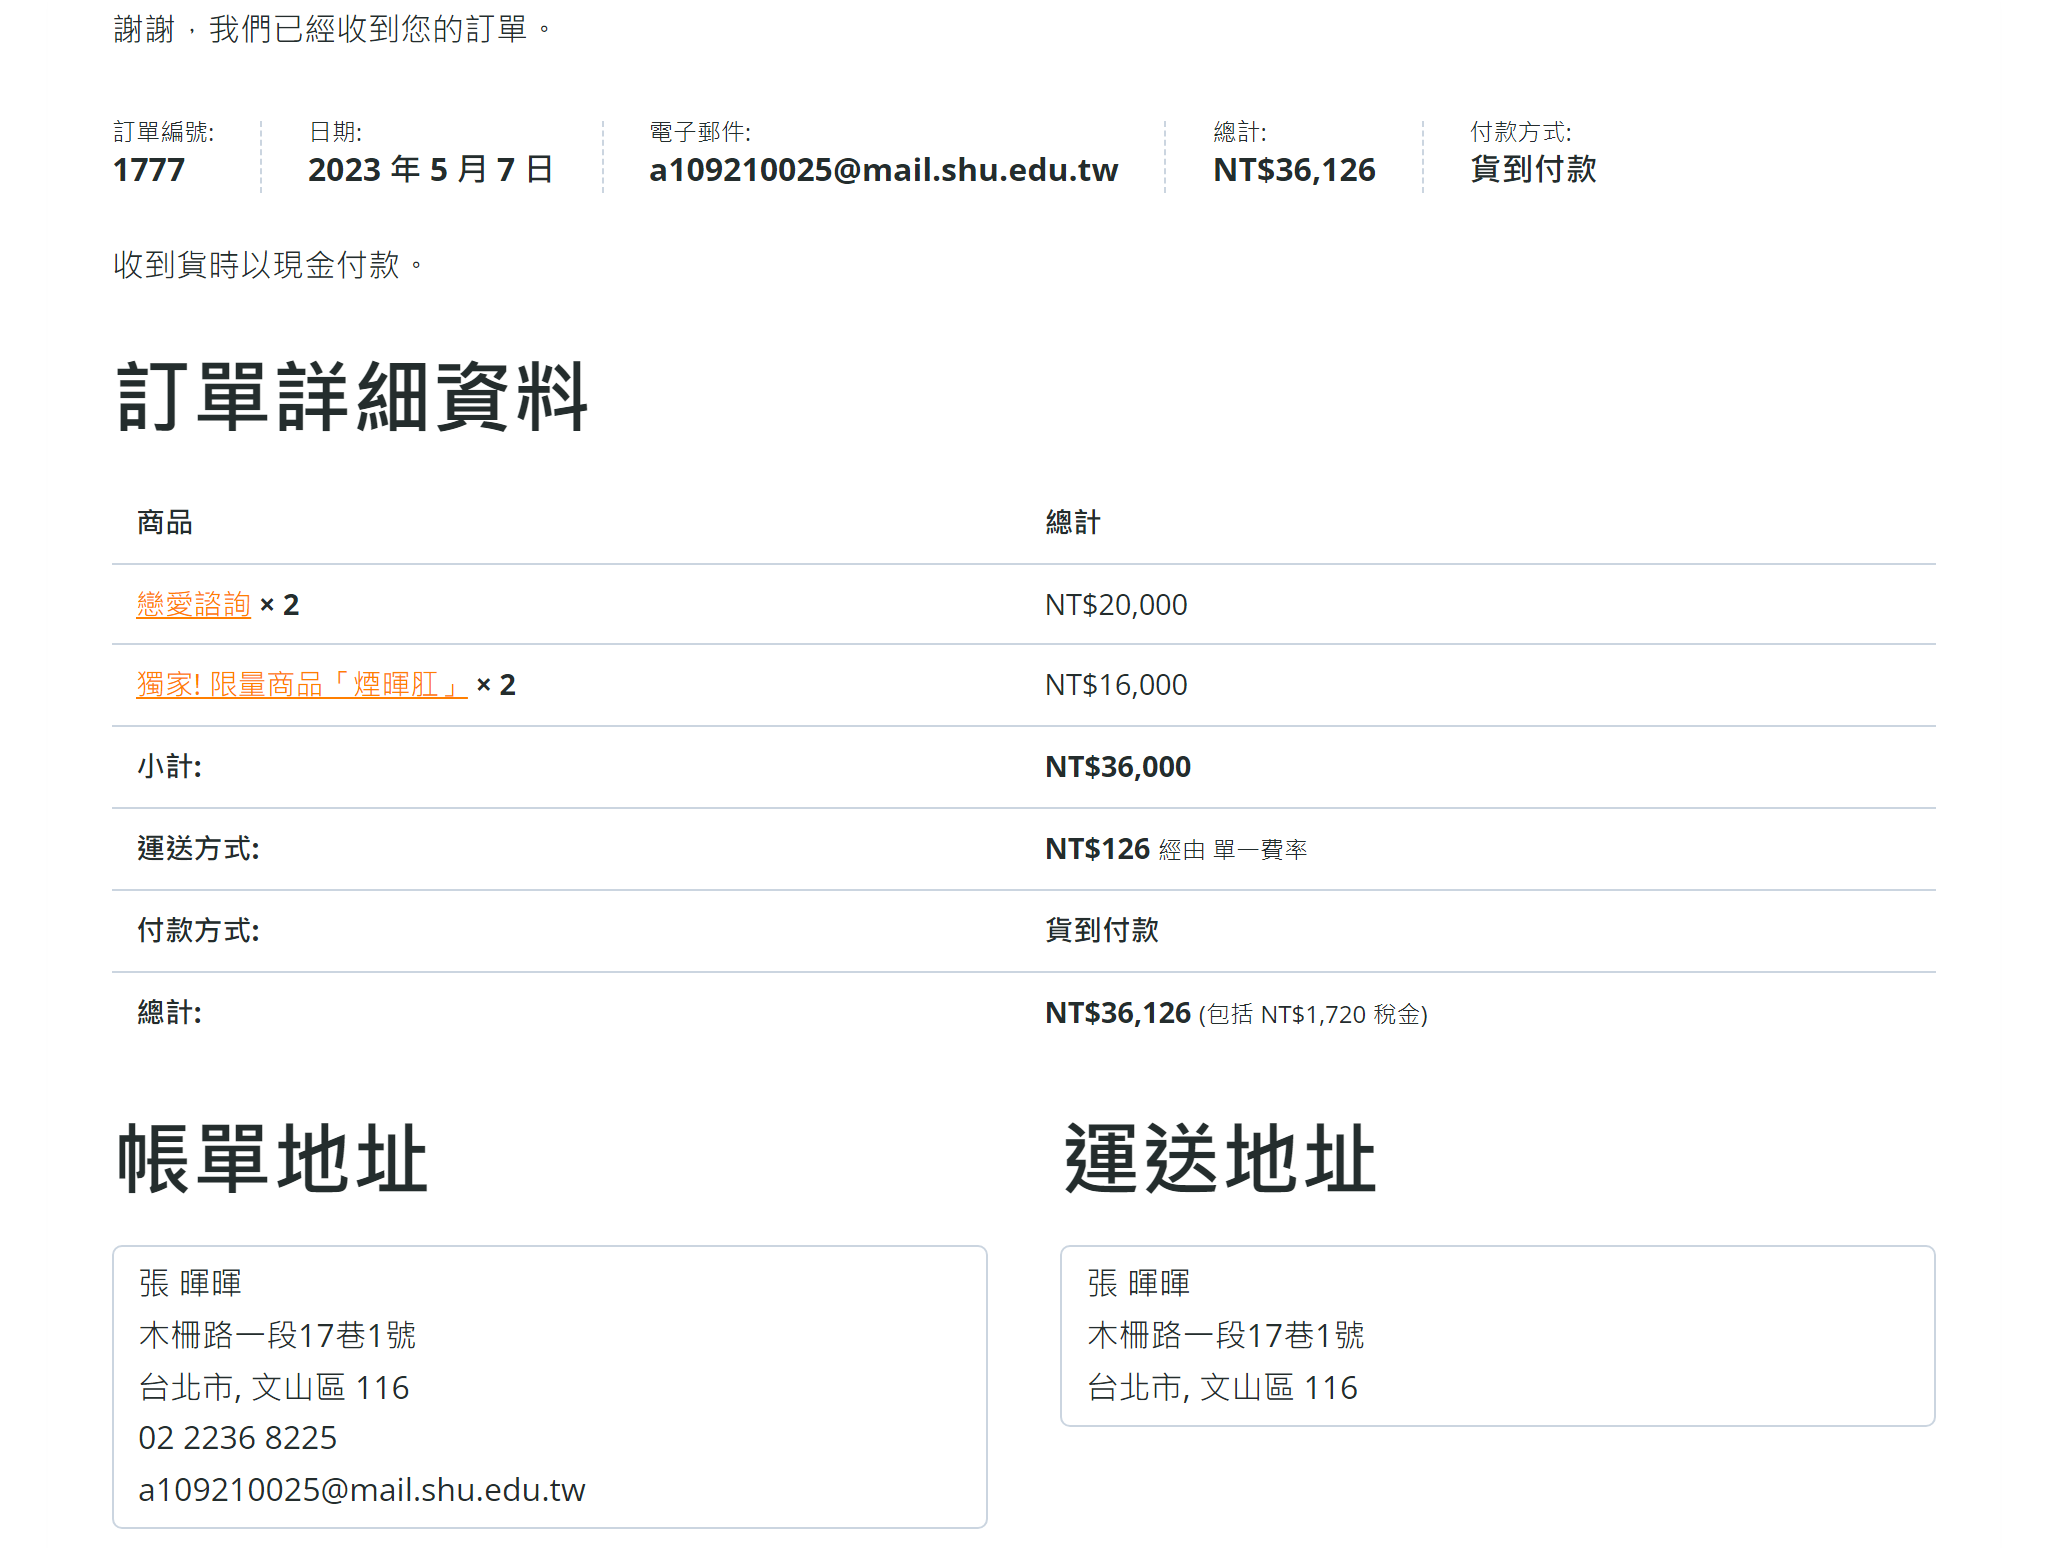Click the 運送地址 heading
Image resolution: width=2048 pixels, height=1548 pixels.
click(x=1220, y=1159)
